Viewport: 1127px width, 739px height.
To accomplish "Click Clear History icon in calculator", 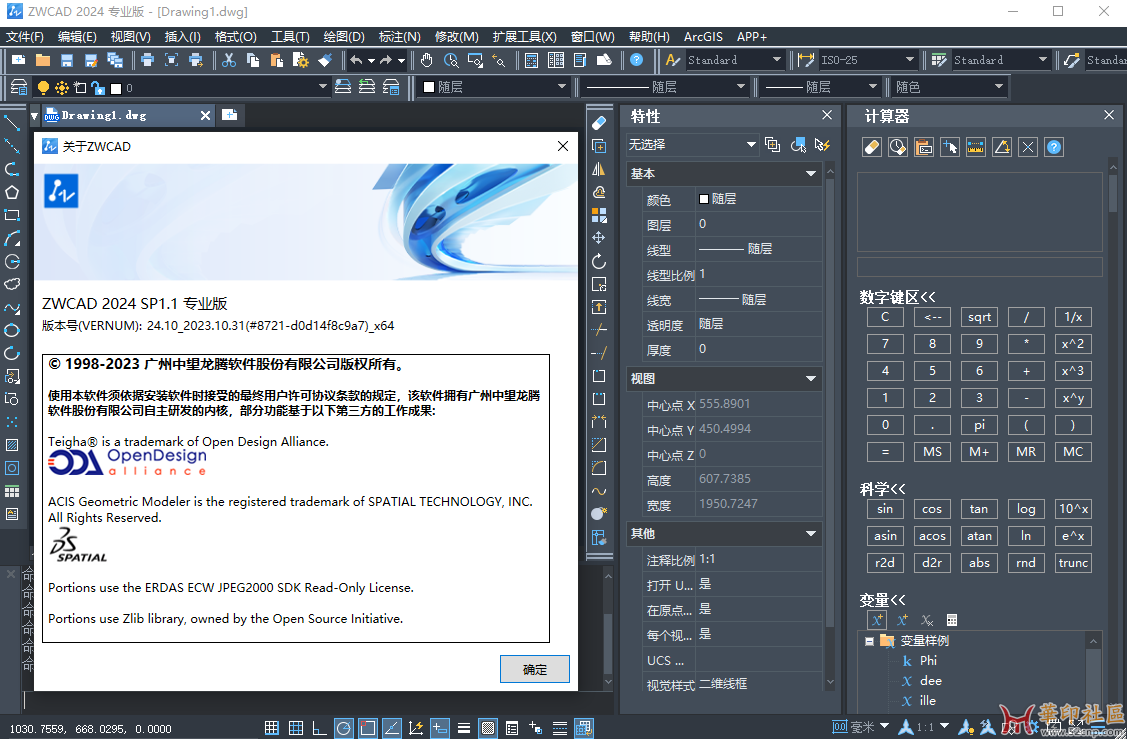I will click(898, 147).
